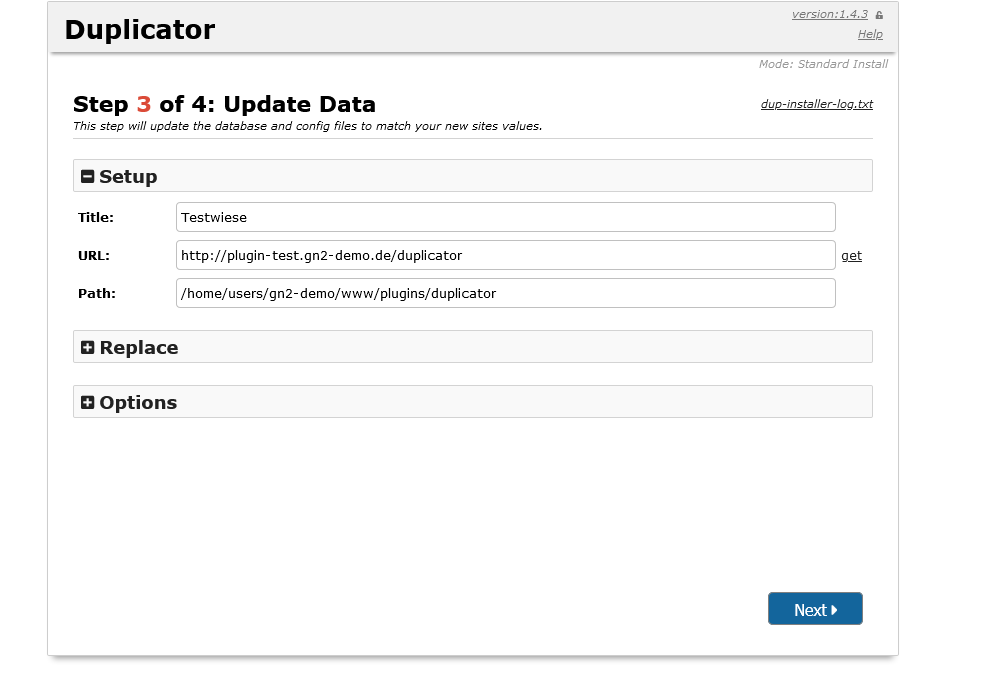
Task: Click the Duplicator title text
Action: (x=140, y=30)
